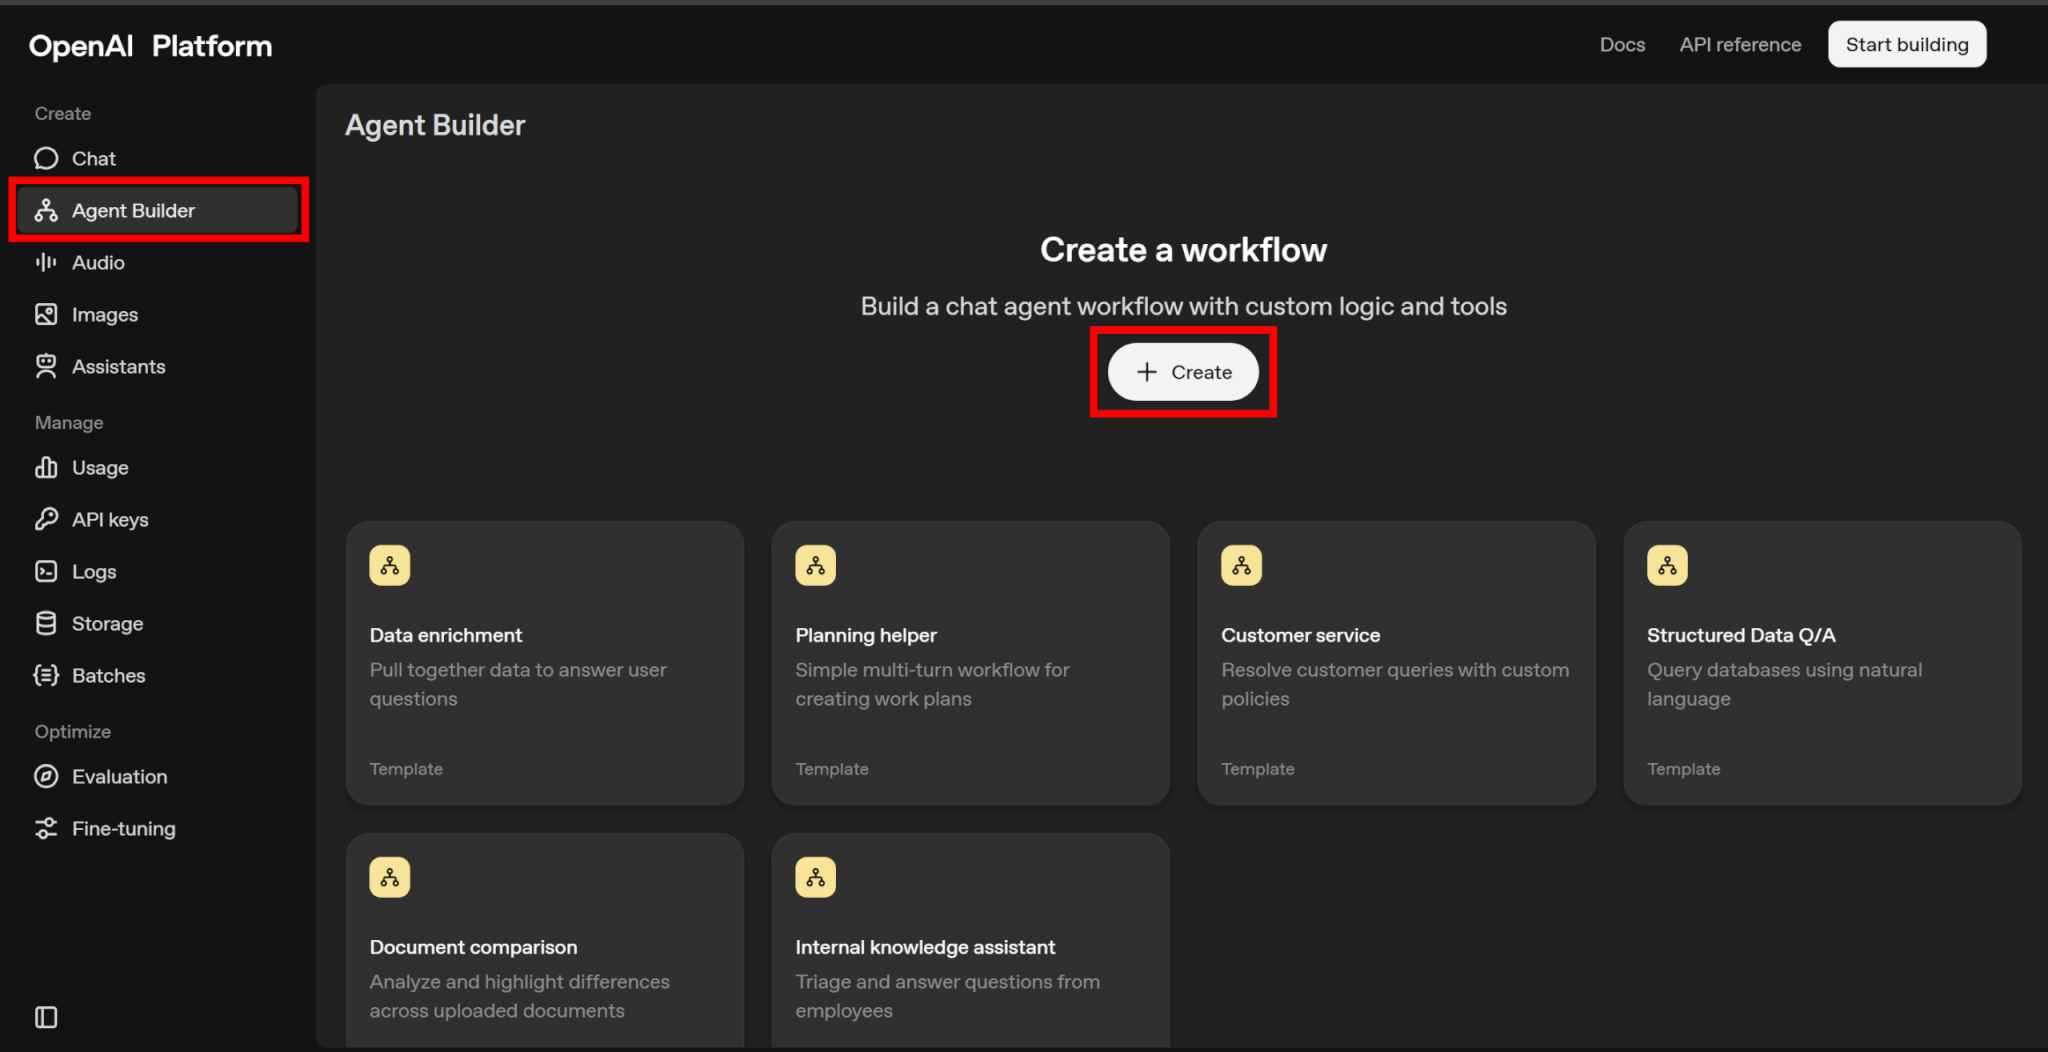Click the Audio waveform icon in sidebar
Screen dimensions: 2048x1052
click(x=46, y=263)
